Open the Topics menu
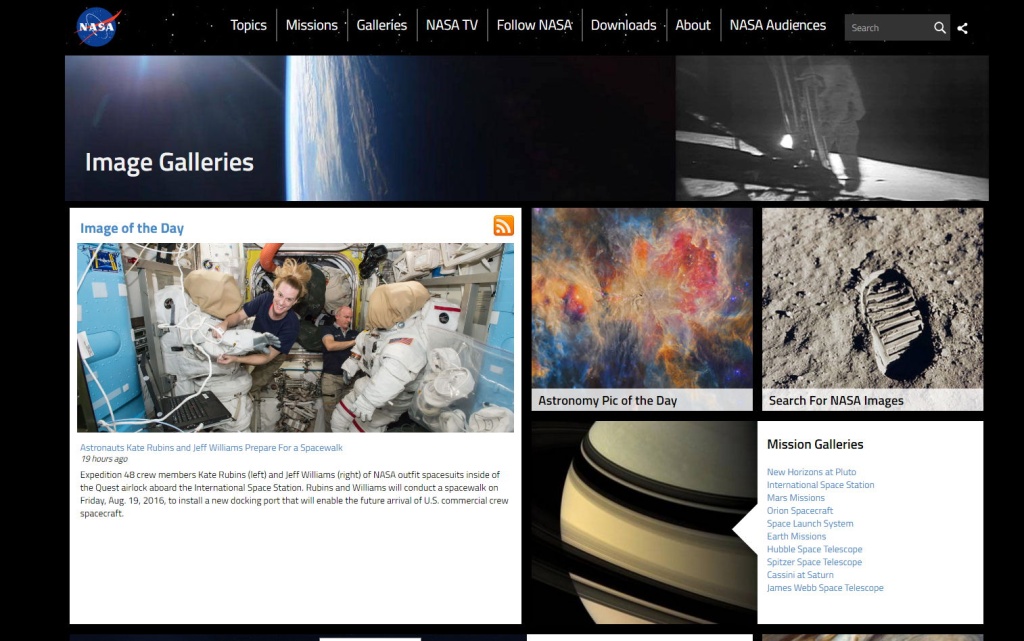 click(x=248, y=25)
